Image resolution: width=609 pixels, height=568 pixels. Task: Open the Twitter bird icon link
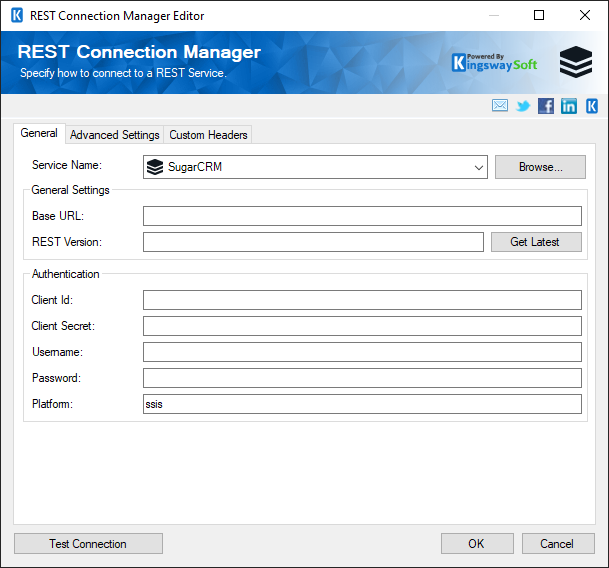[523, 106]
